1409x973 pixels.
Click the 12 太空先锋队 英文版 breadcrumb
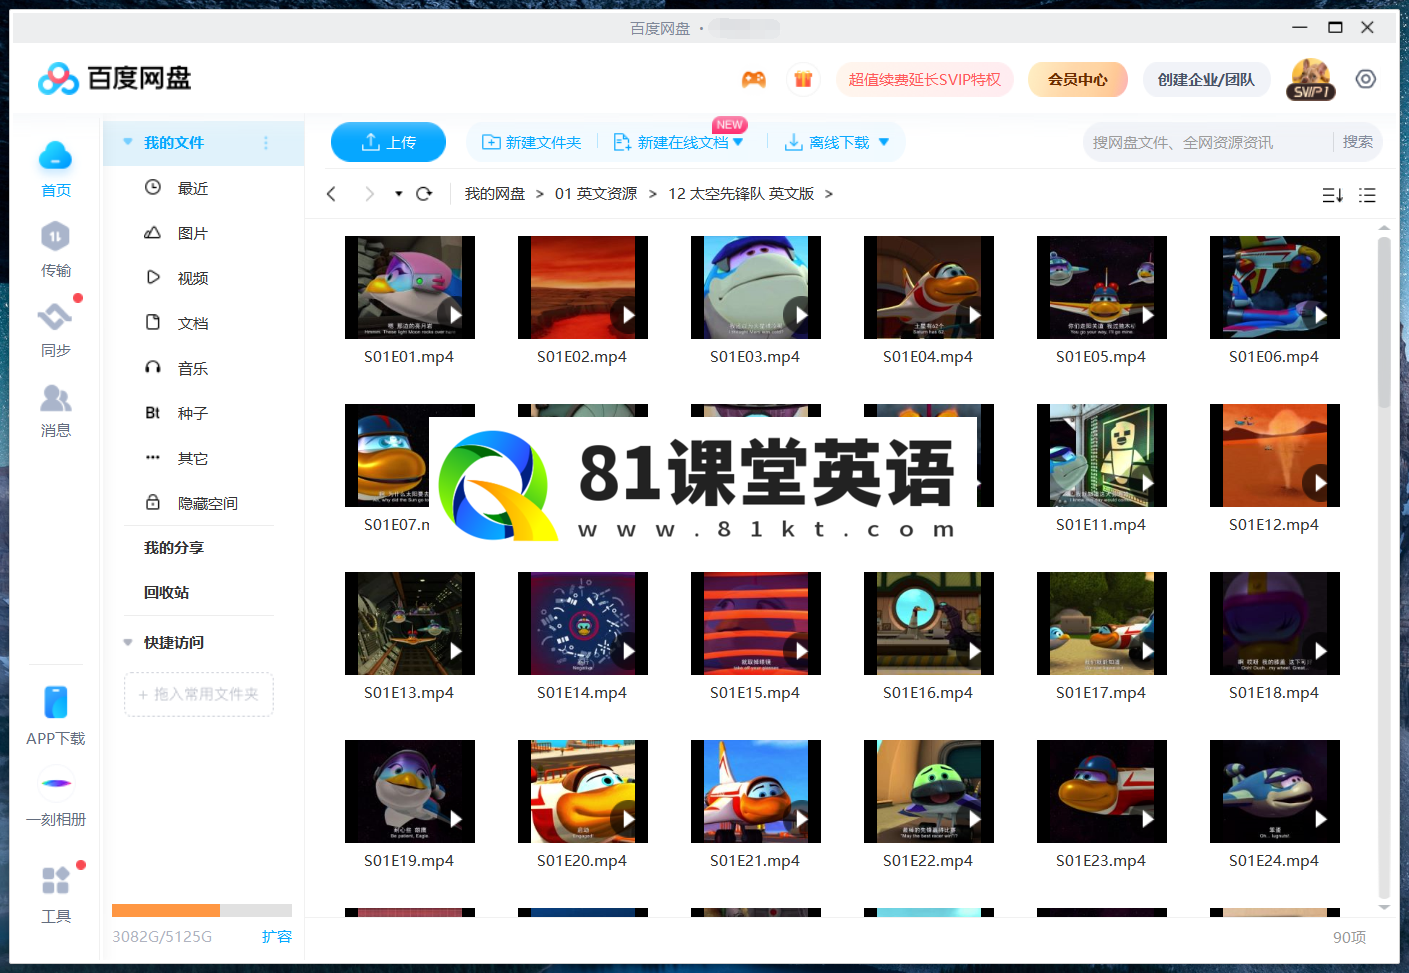741,194
